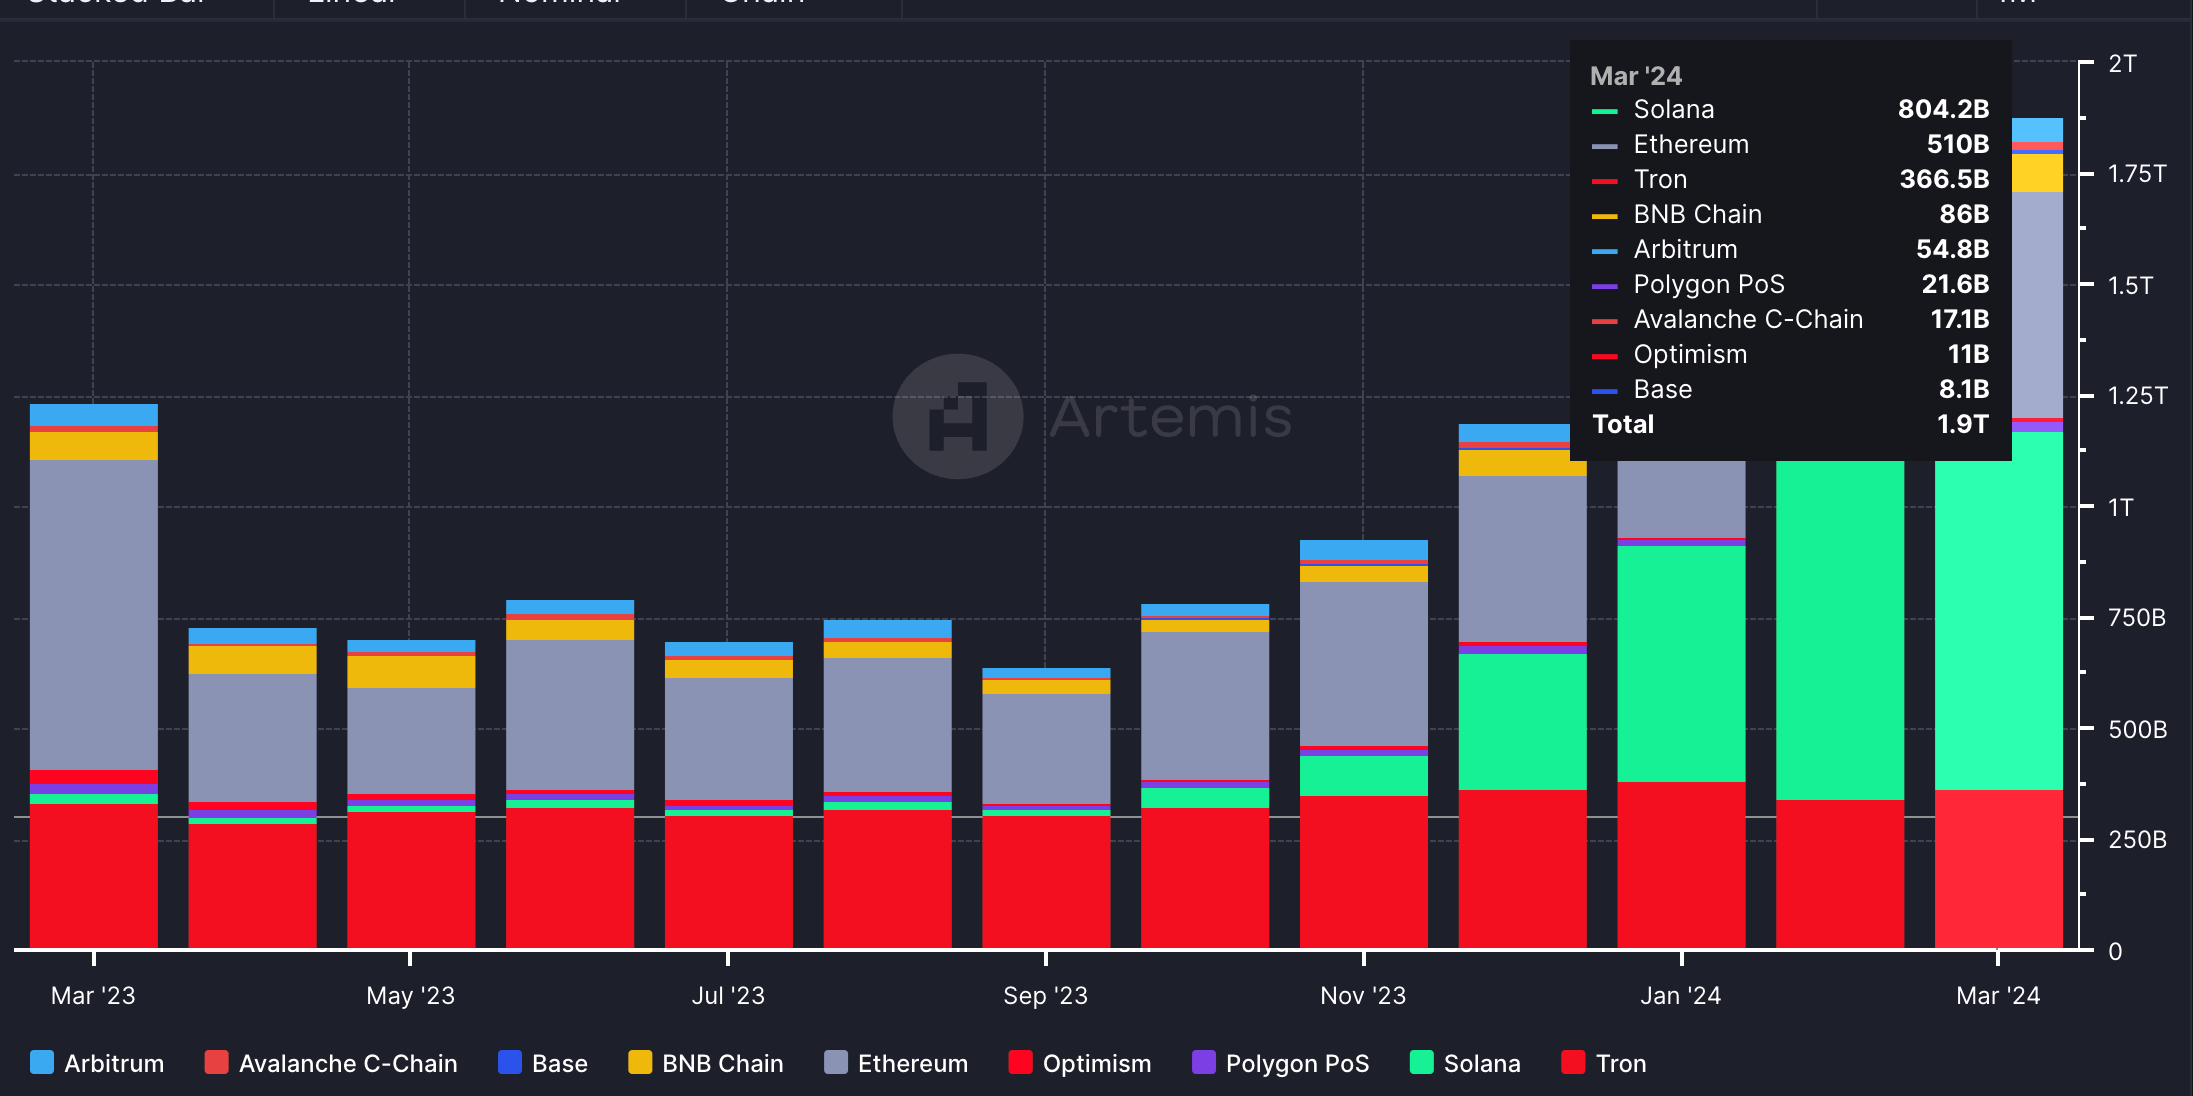Click the Tron legend square icon

1573,1062
